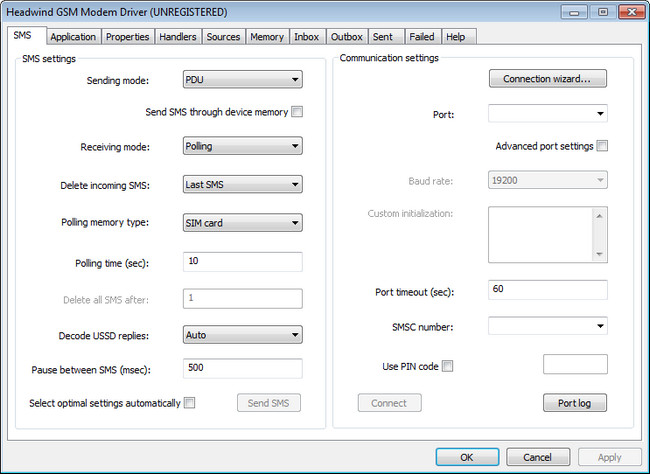View the Inbox tab
Viewport: 650px width, 474px height.
307,36
